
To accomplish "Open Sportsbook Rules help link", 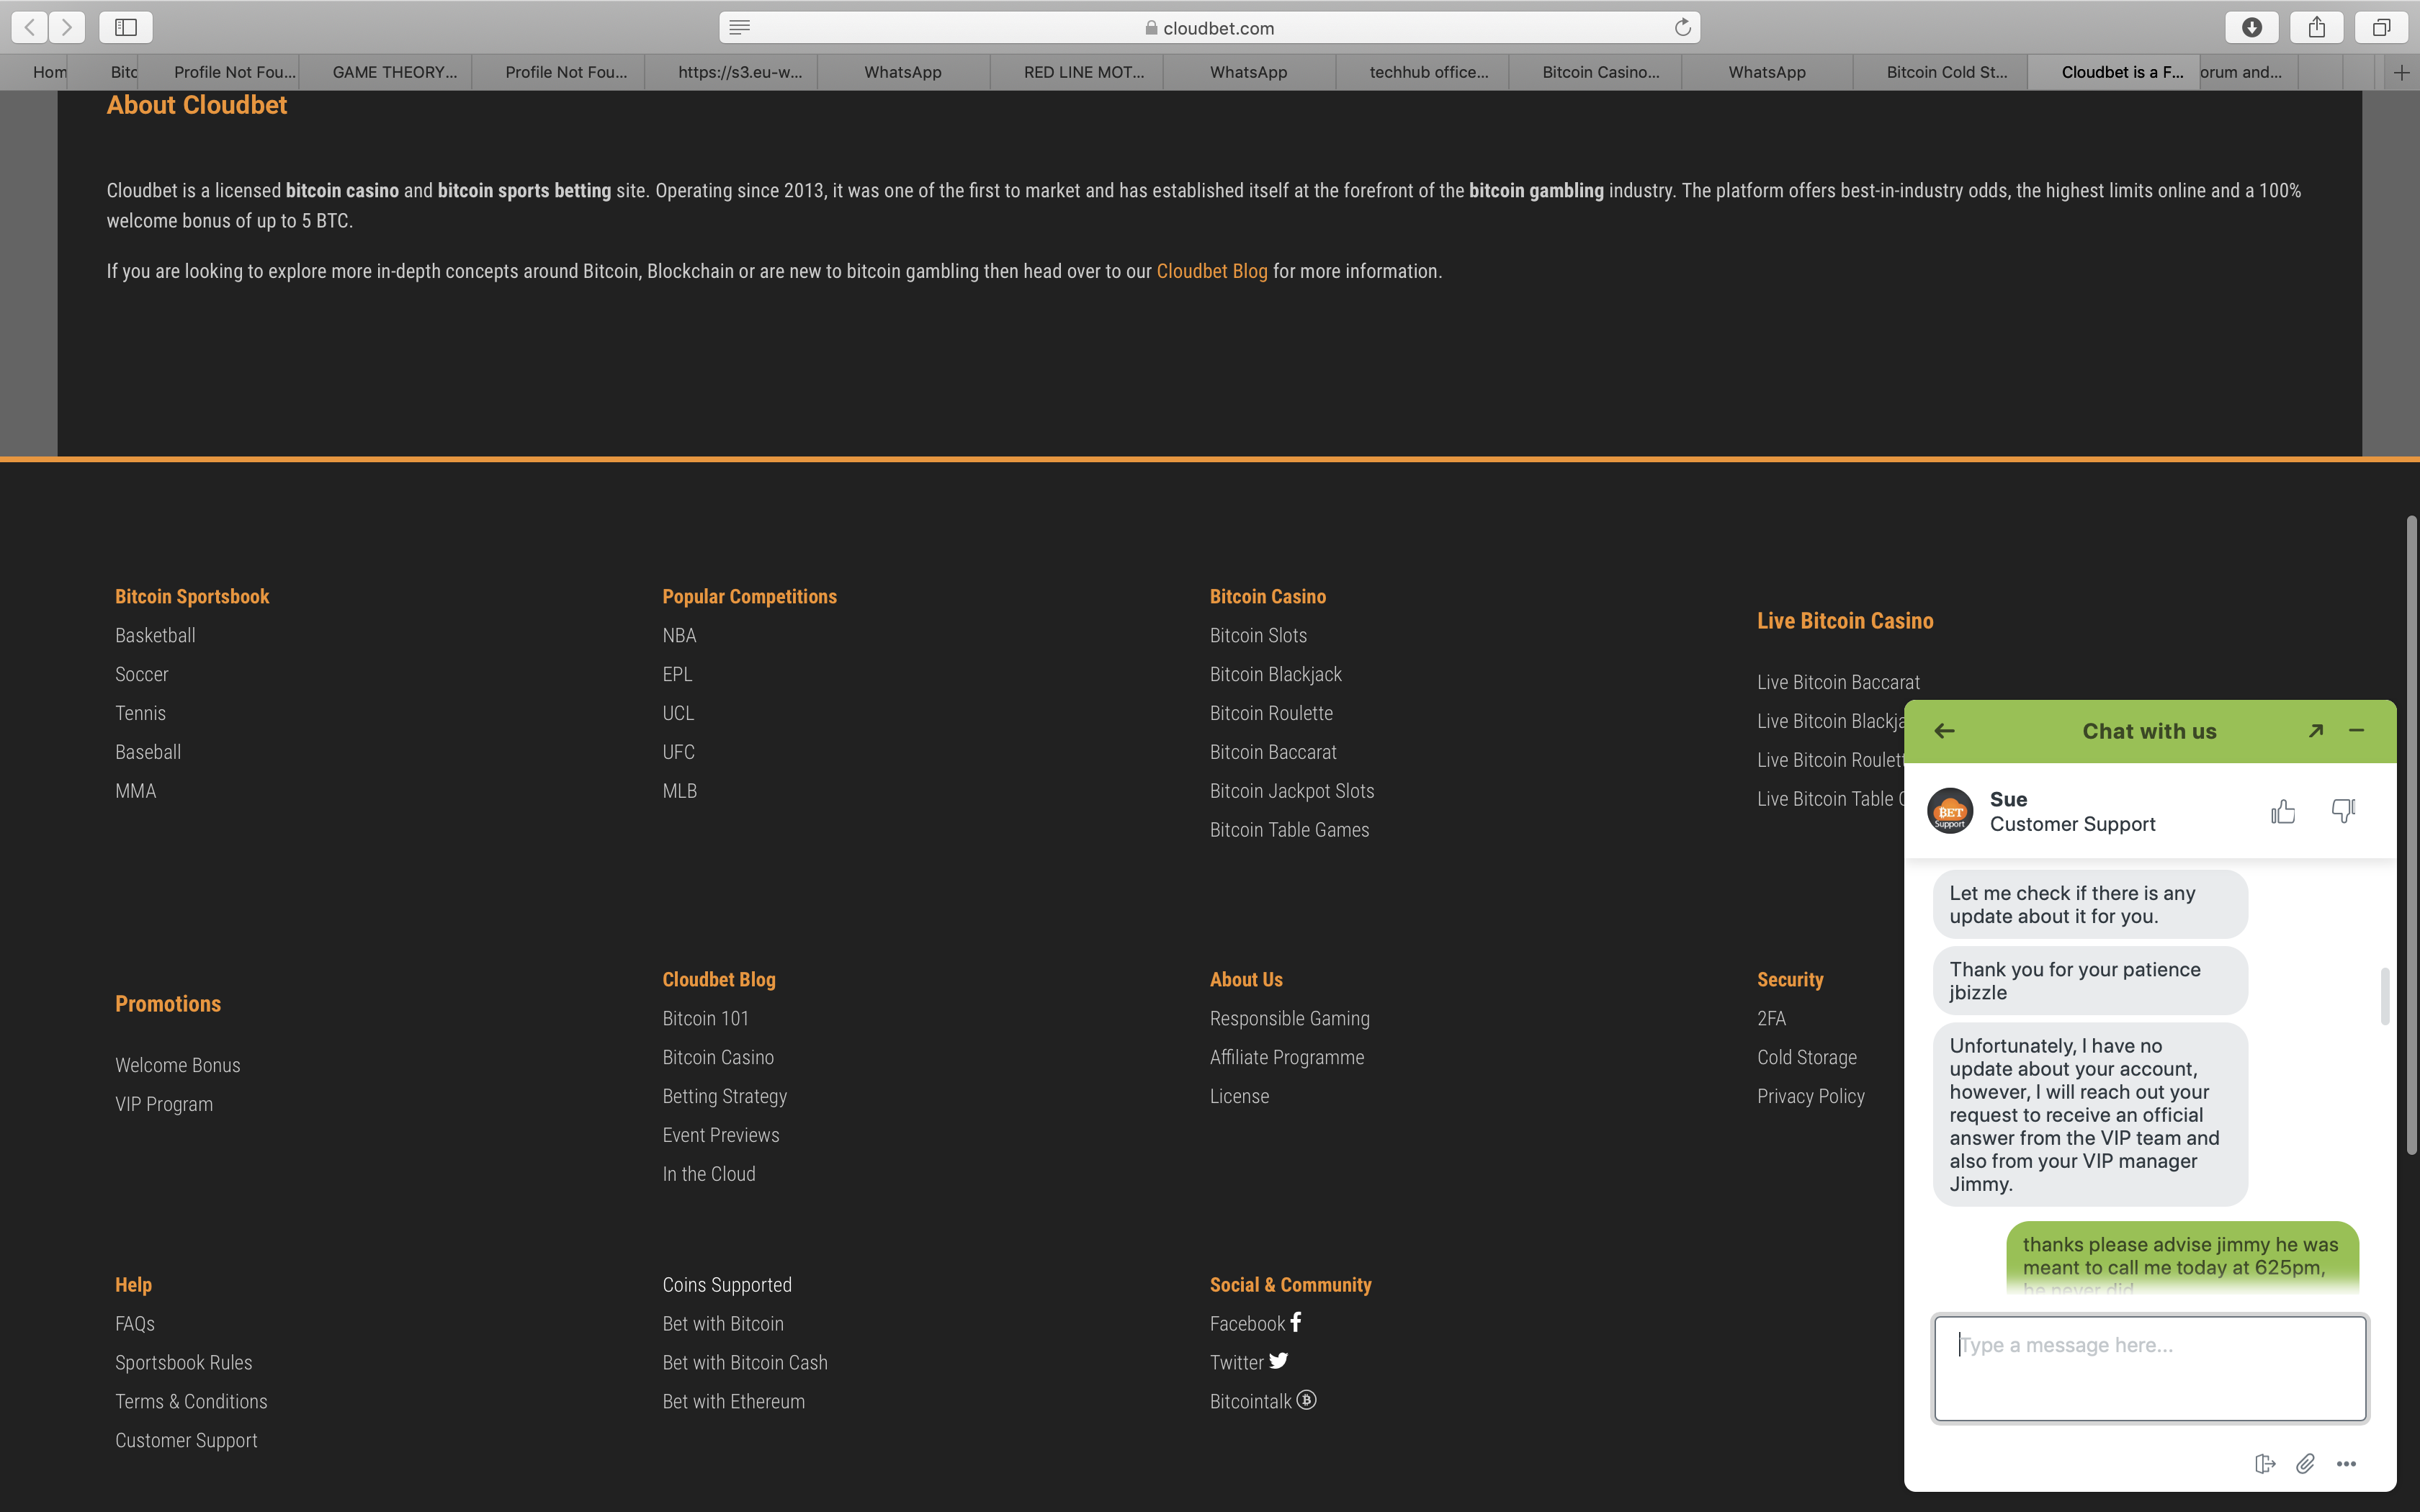I will pos(183,1362).
